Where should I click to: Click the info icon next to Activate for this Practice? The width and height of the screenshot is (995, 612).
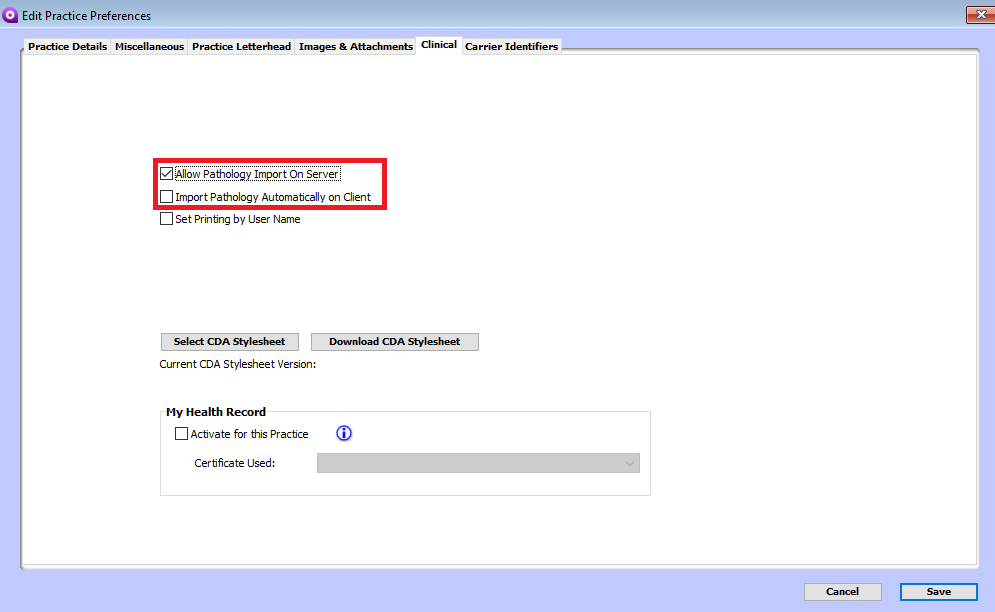click(x=343, y=433)
